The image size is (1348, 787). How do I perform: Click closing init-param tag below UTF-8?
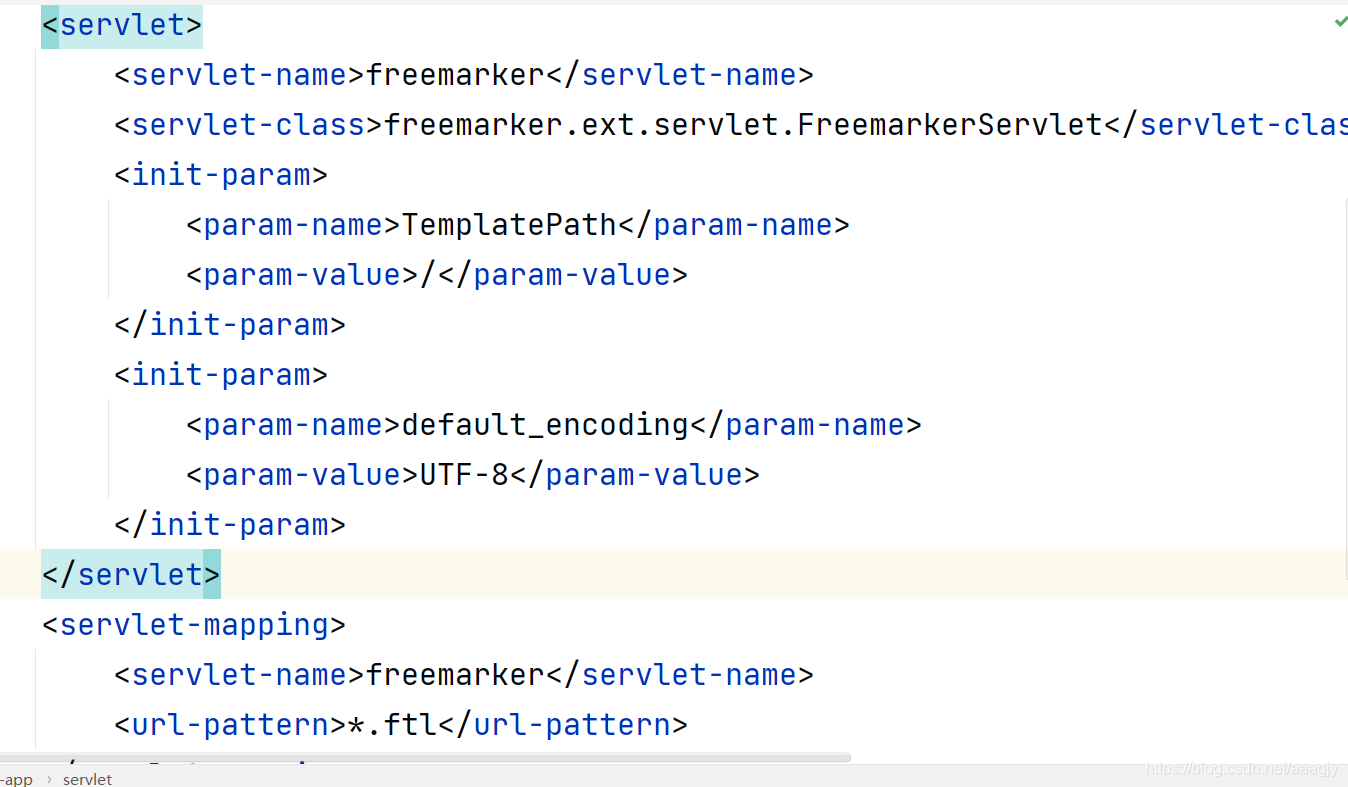(x=230, y=525)
